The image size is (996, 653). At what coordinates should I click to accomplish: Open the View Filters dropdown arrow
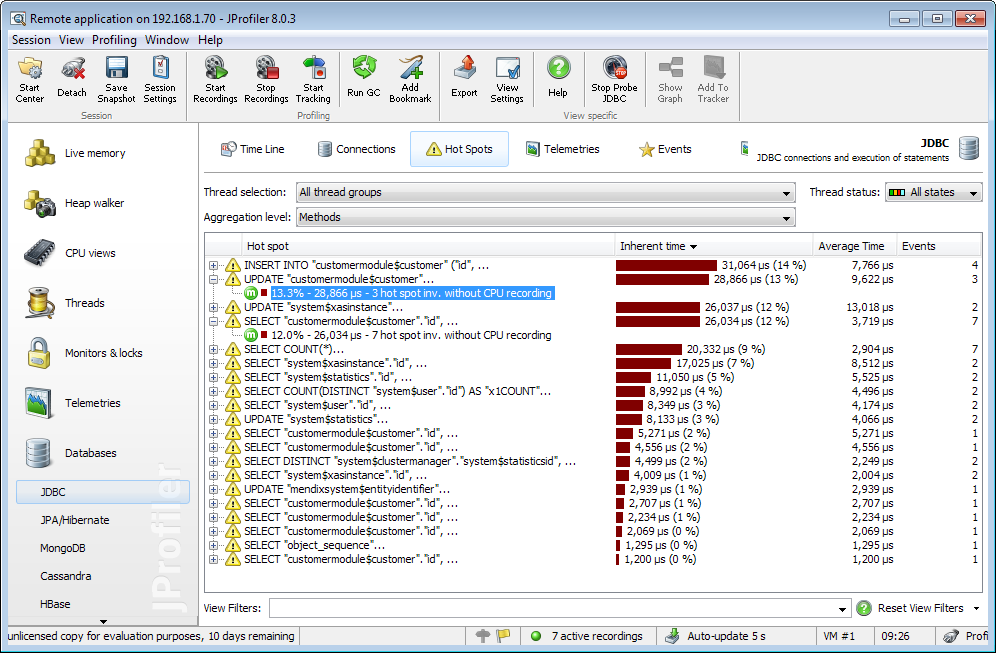pos(842,609)
